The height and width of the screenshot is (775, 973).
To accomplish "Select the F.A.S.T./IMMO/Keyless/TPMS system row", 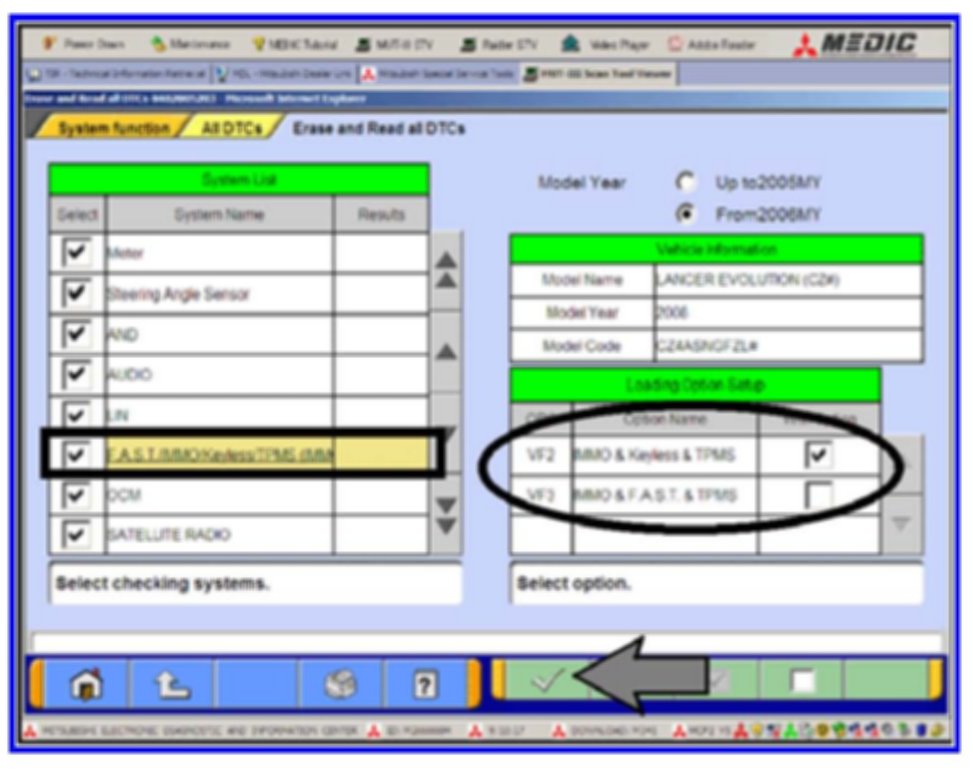I will pyautogui.click(x=220, y=455).
